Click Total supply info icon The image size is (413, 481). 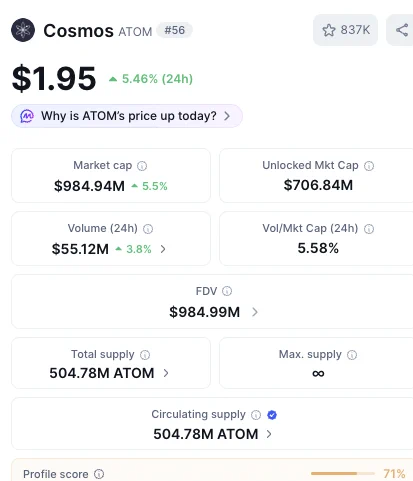(145, 355)
